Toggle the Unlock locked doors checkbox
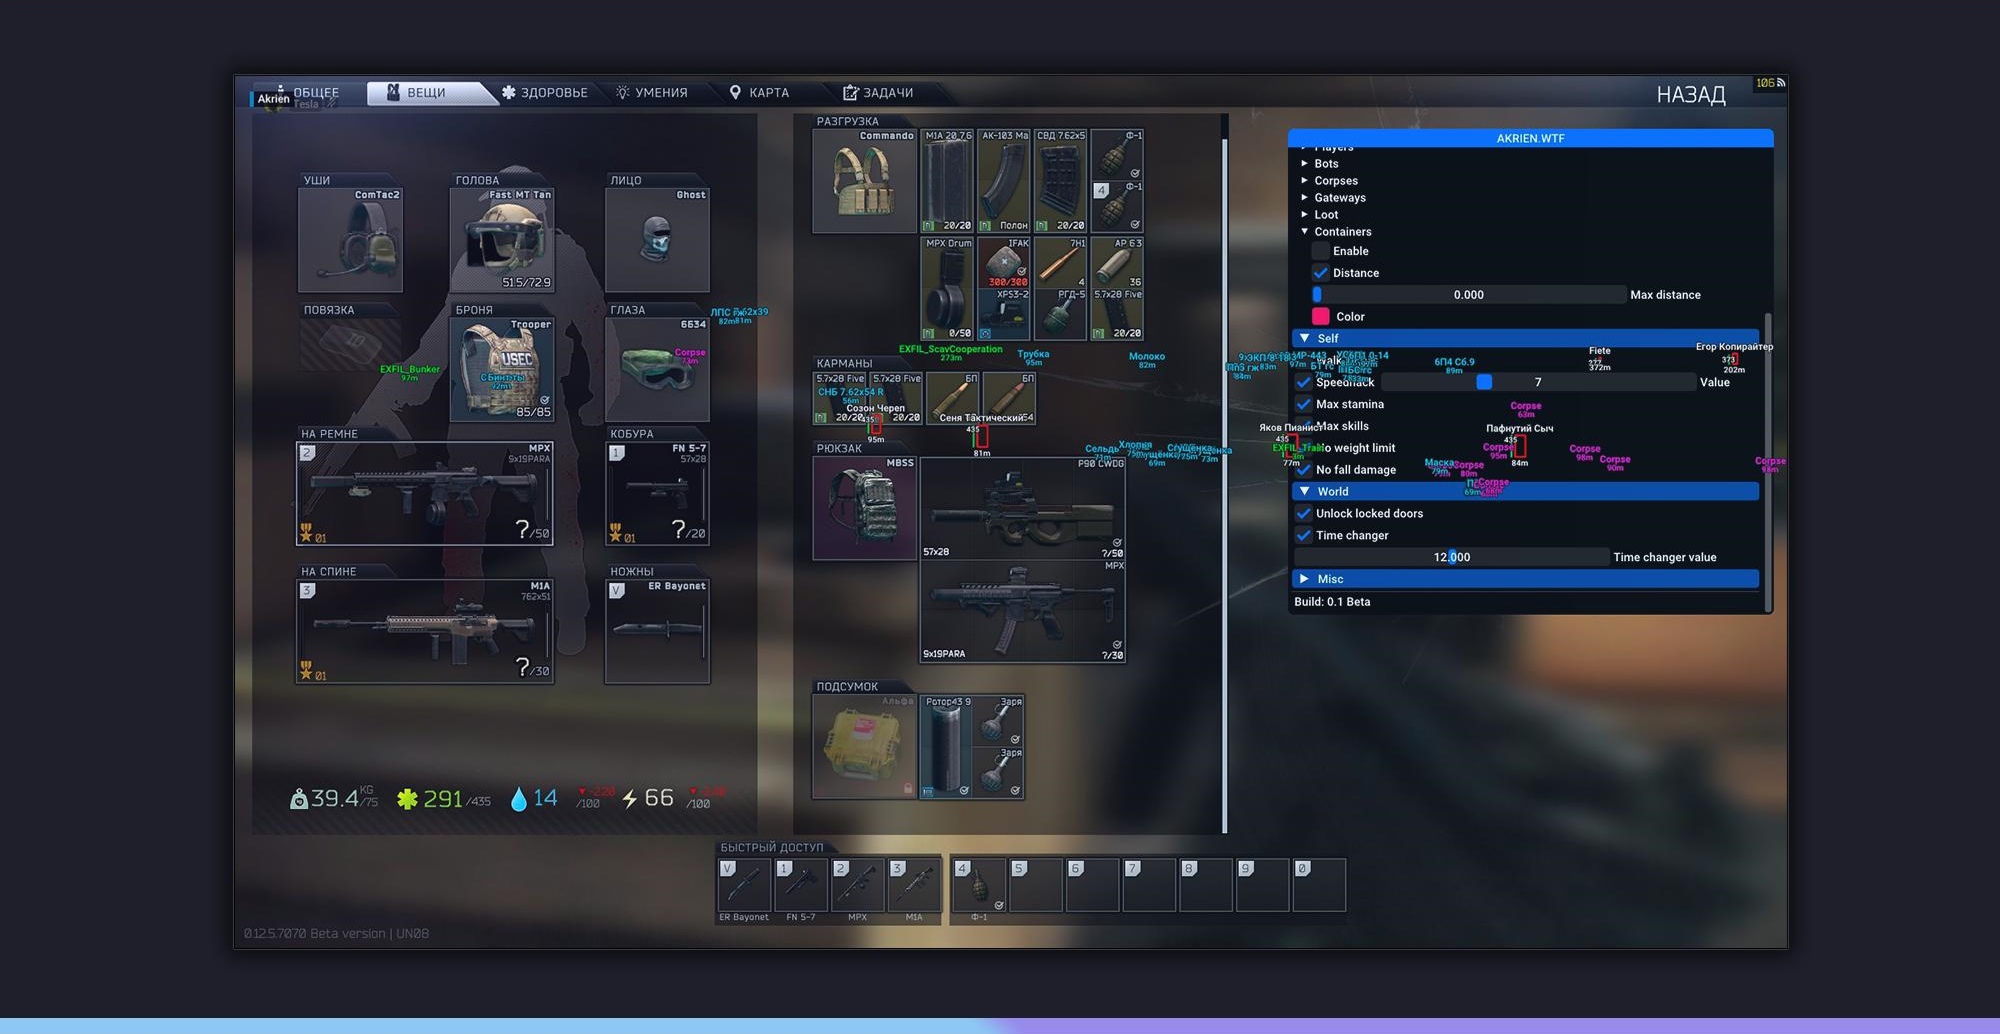 click(1303, 514)
